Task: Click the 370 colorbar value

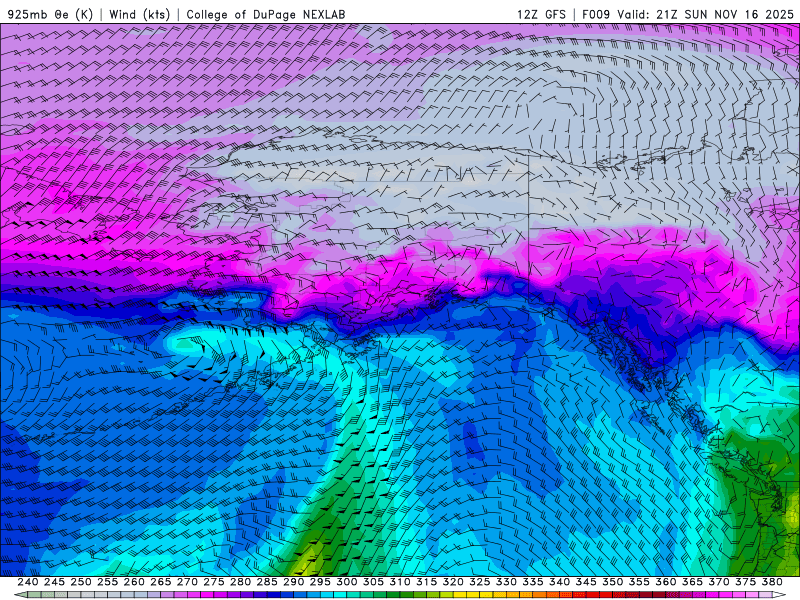Action: [x=719, y=582]
